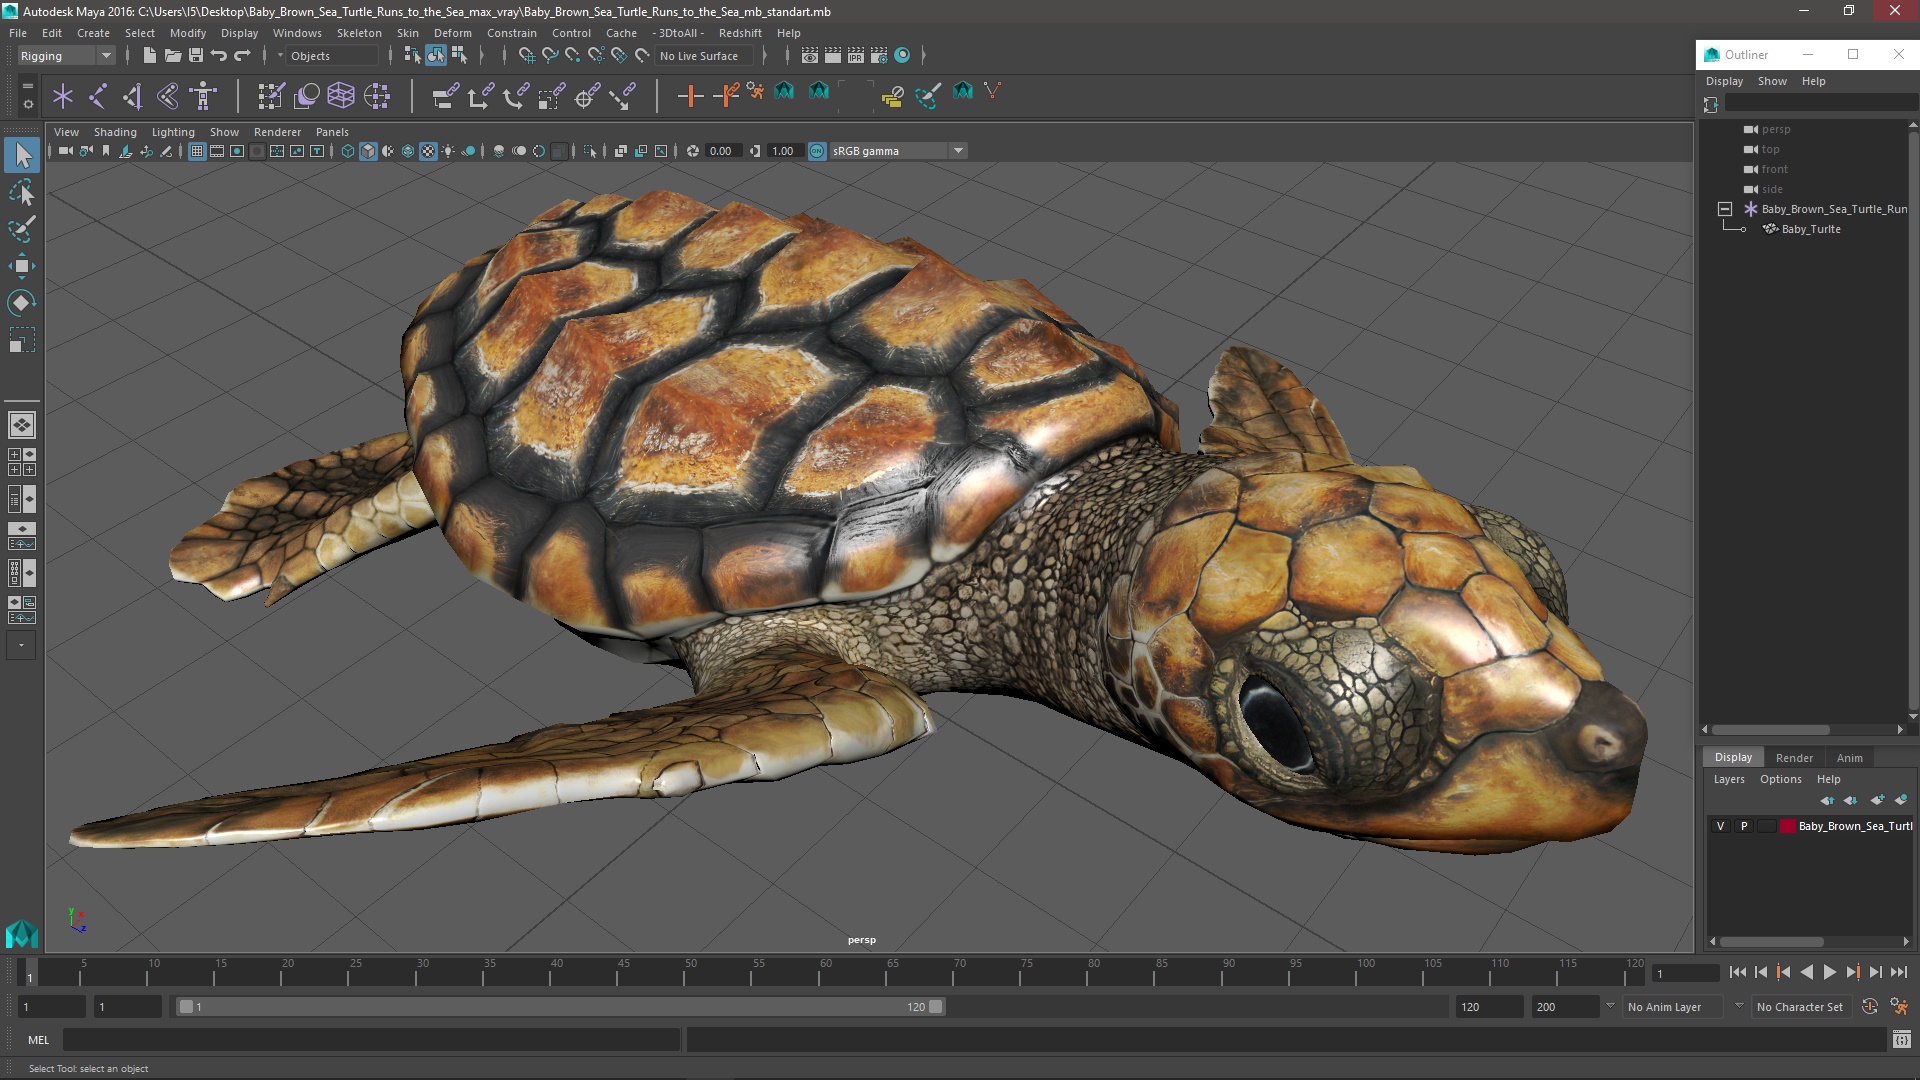Screen dimensions: 1920x1080
Task: Click the range slider right handle at 120
Action: (x=936, y=1007)
